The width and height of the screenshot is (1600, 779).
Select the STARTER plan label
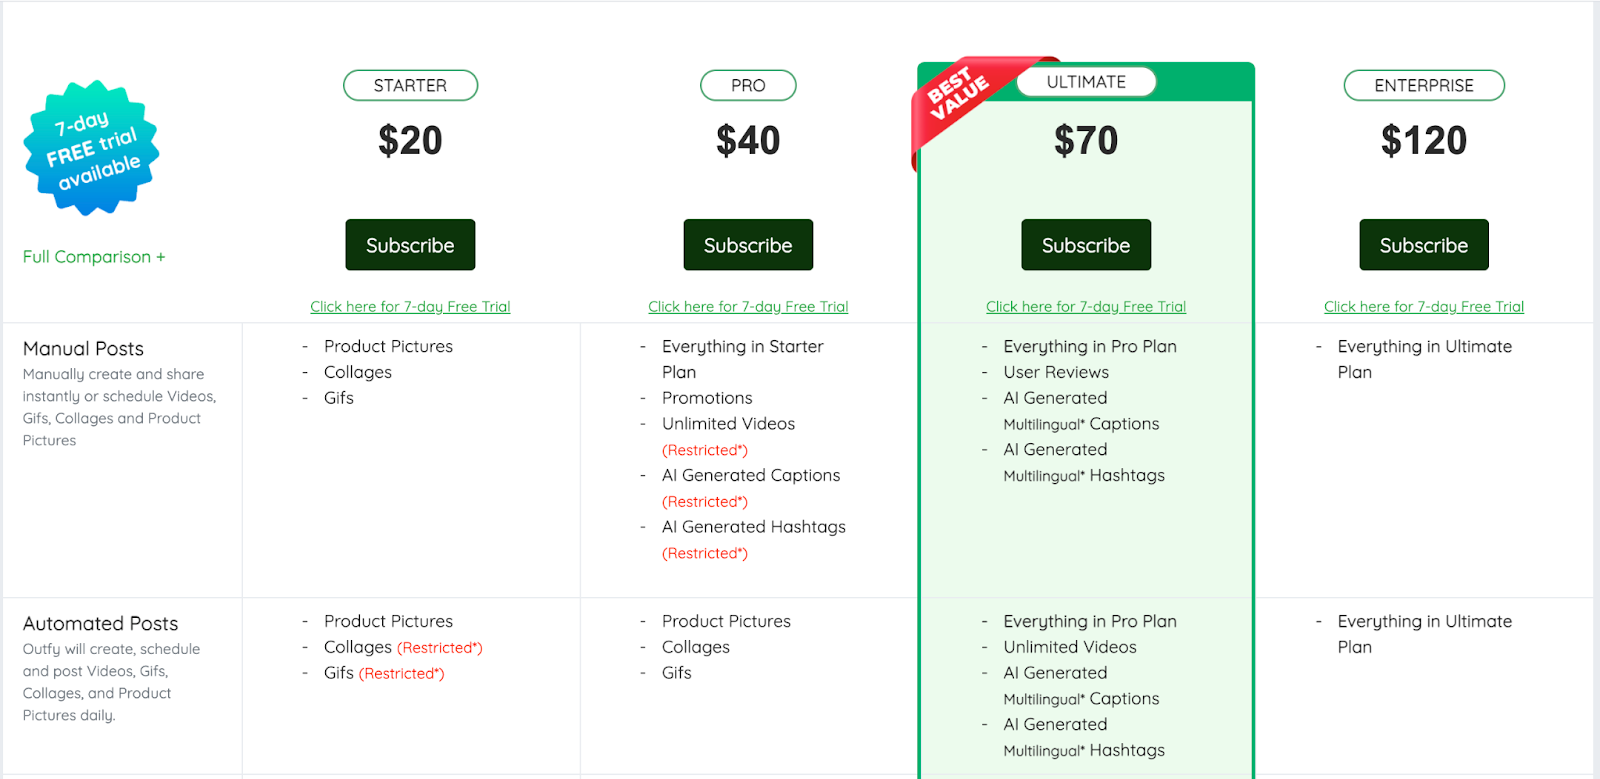coord(410,86)
